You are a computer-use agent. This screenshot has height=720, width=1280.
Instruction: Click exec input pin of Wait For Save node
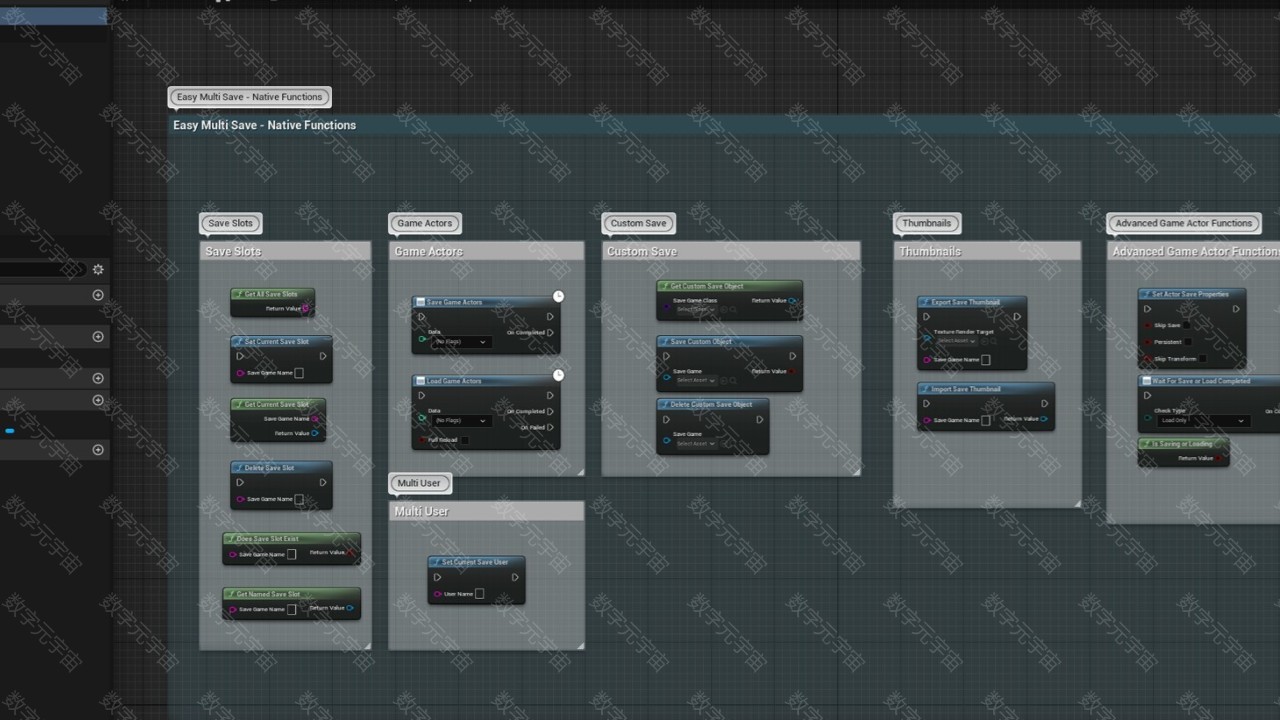pyautogui.click(x=1148, y=396)
